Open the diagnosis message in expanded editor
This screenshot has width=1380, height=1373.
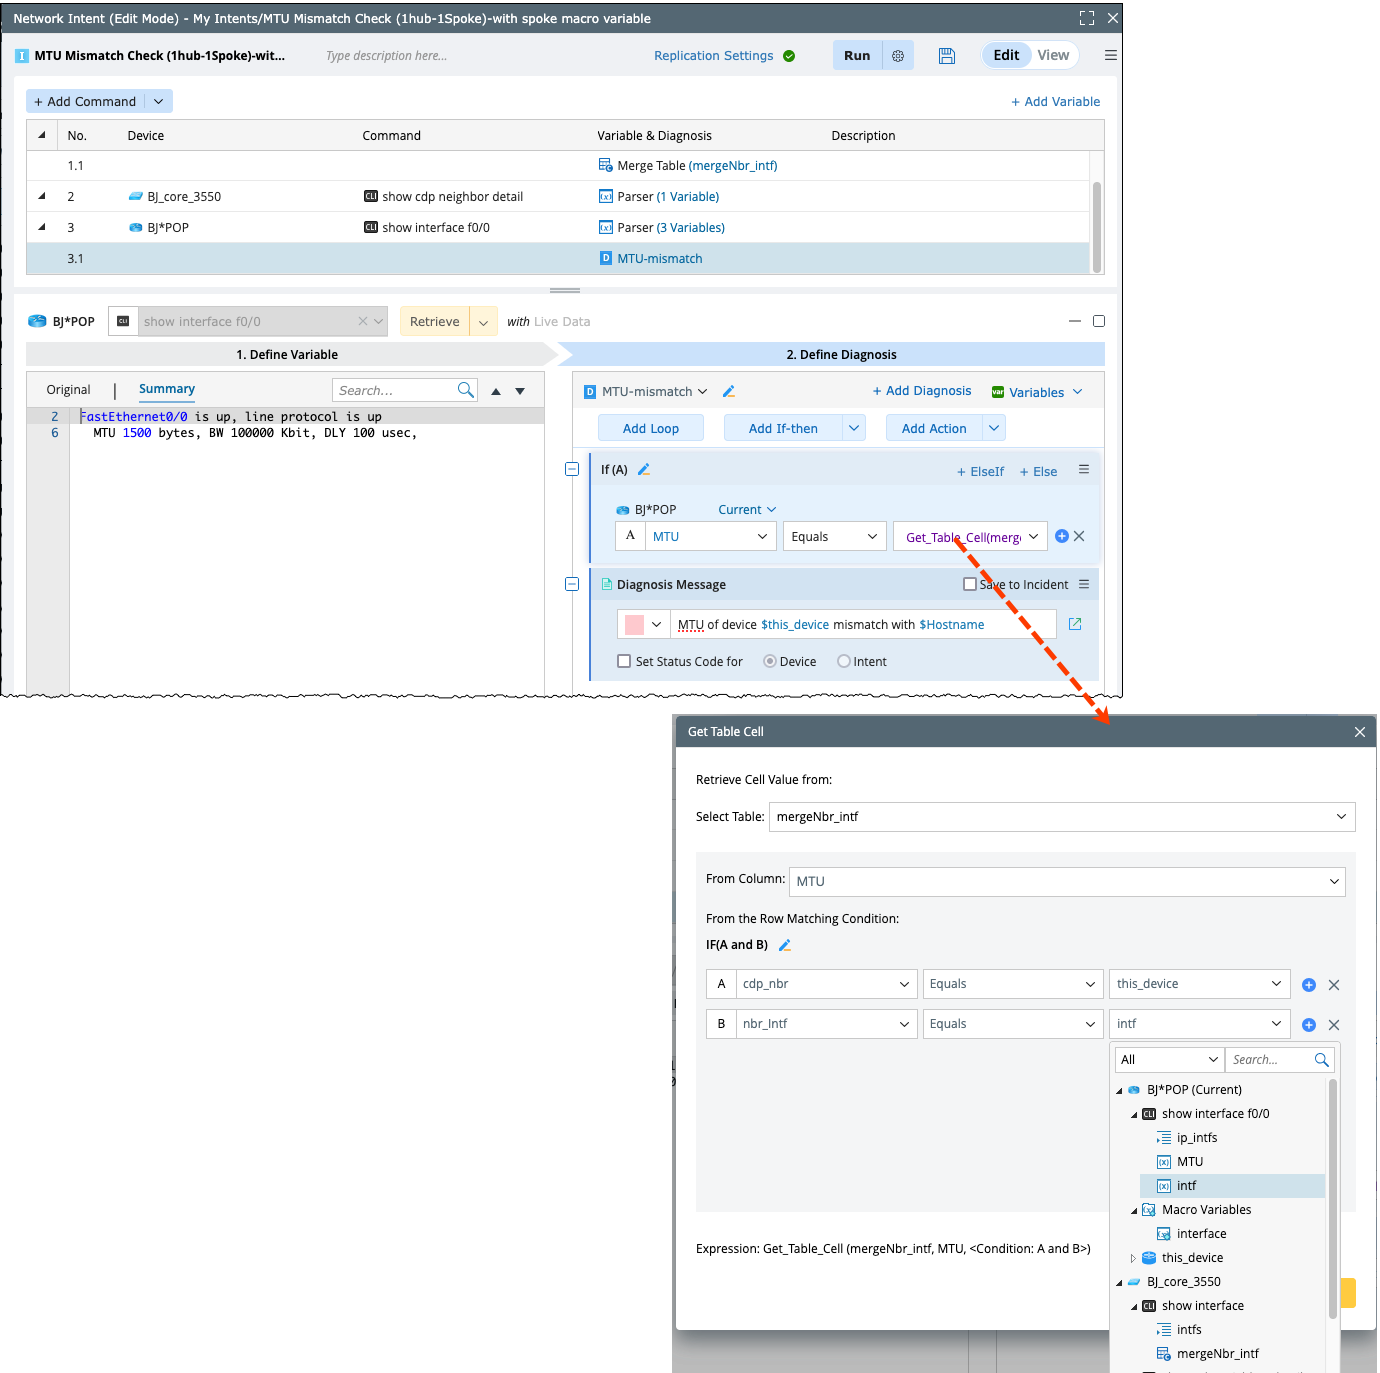click(1075, 624)
